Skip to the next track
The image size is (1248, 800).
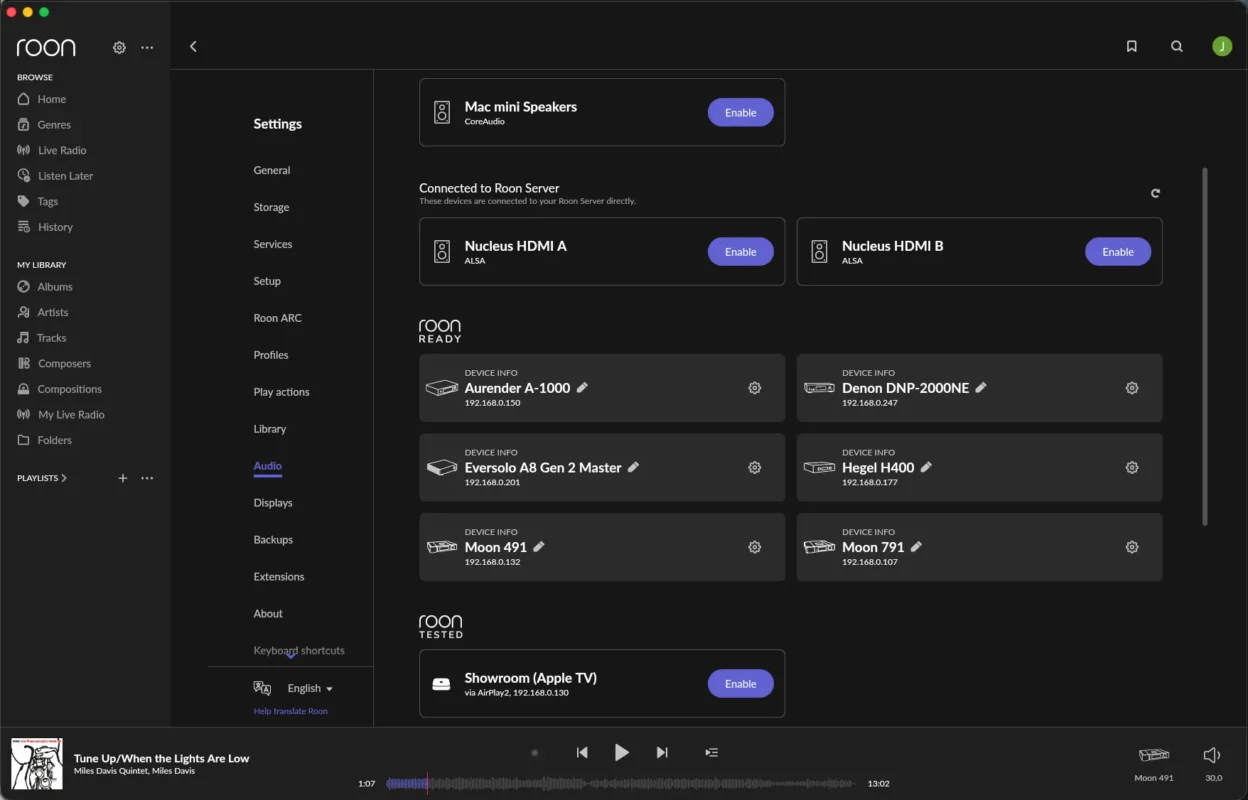662,752
